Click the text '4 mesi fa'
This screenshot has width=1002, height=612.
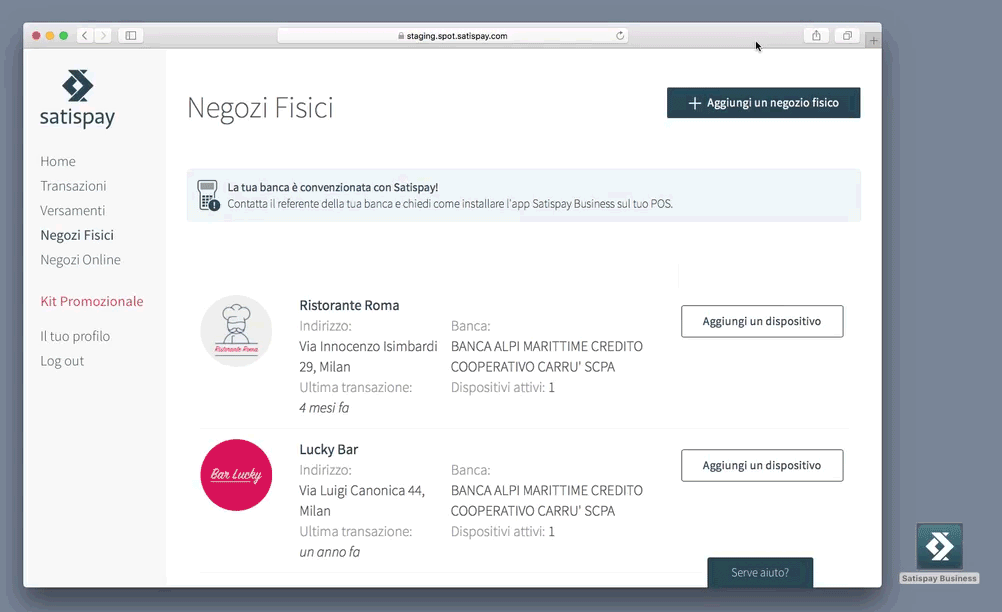click(324, 408)
